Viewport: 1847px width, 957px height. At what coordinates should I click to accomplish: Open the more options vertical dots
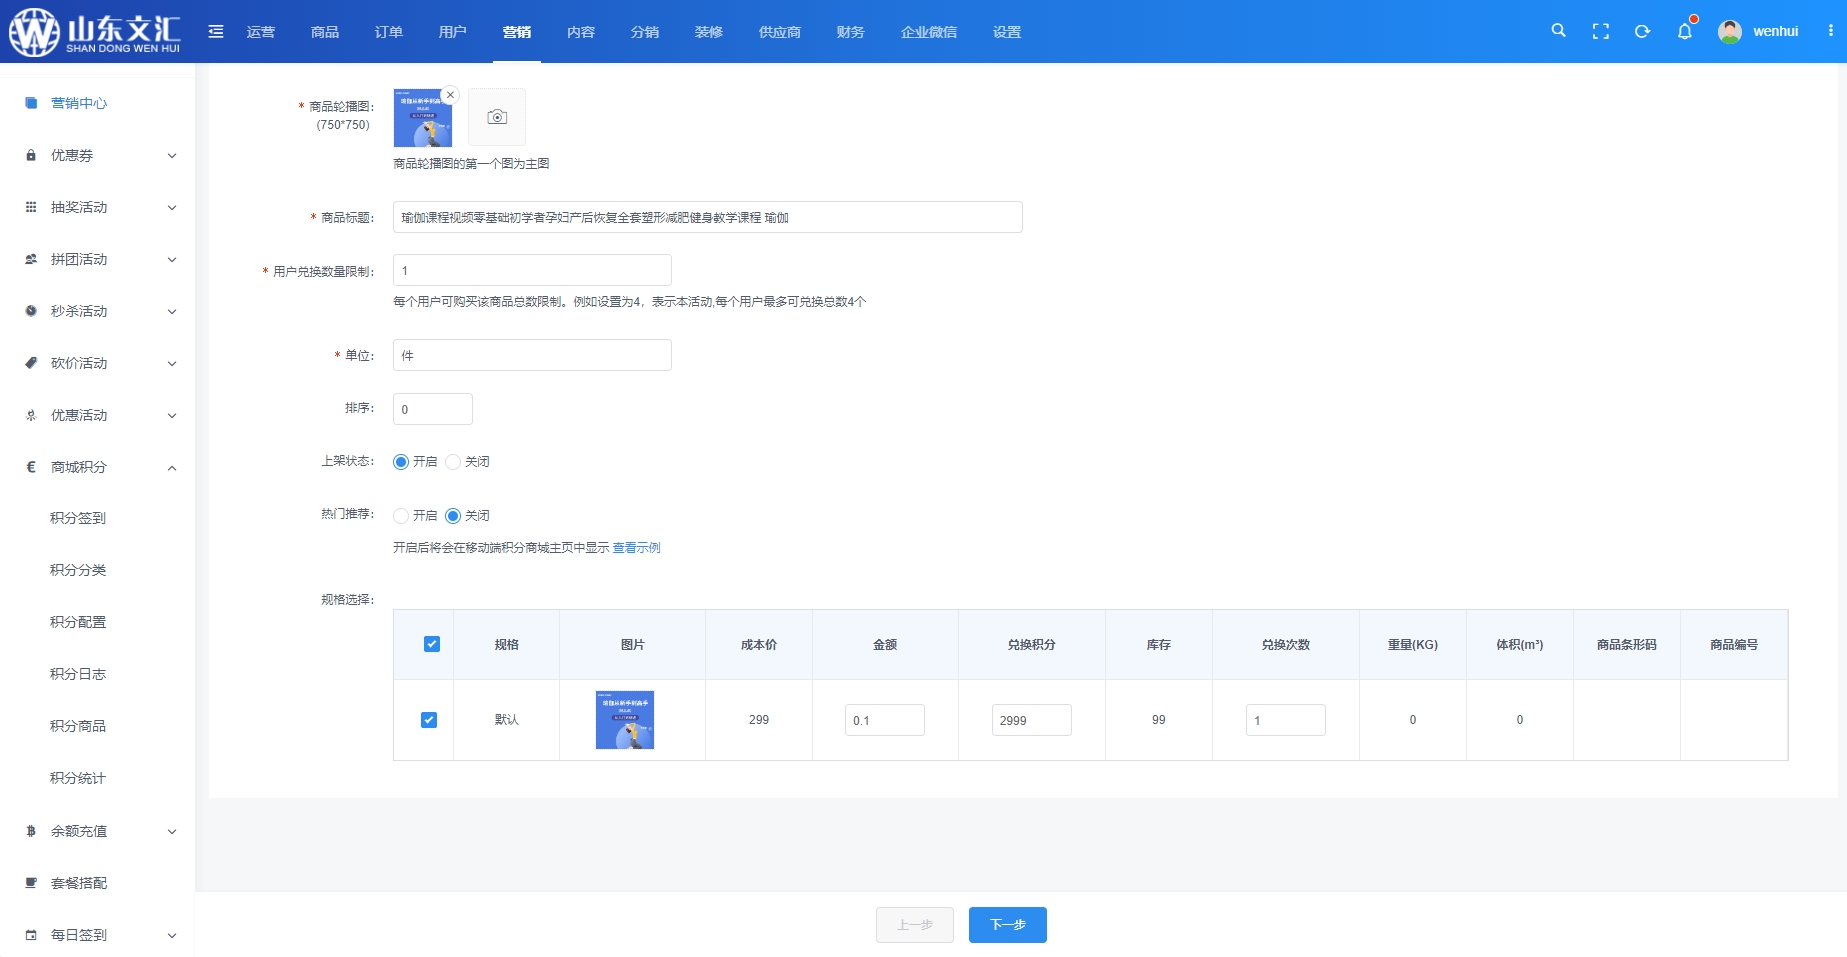coord(1831,31)
